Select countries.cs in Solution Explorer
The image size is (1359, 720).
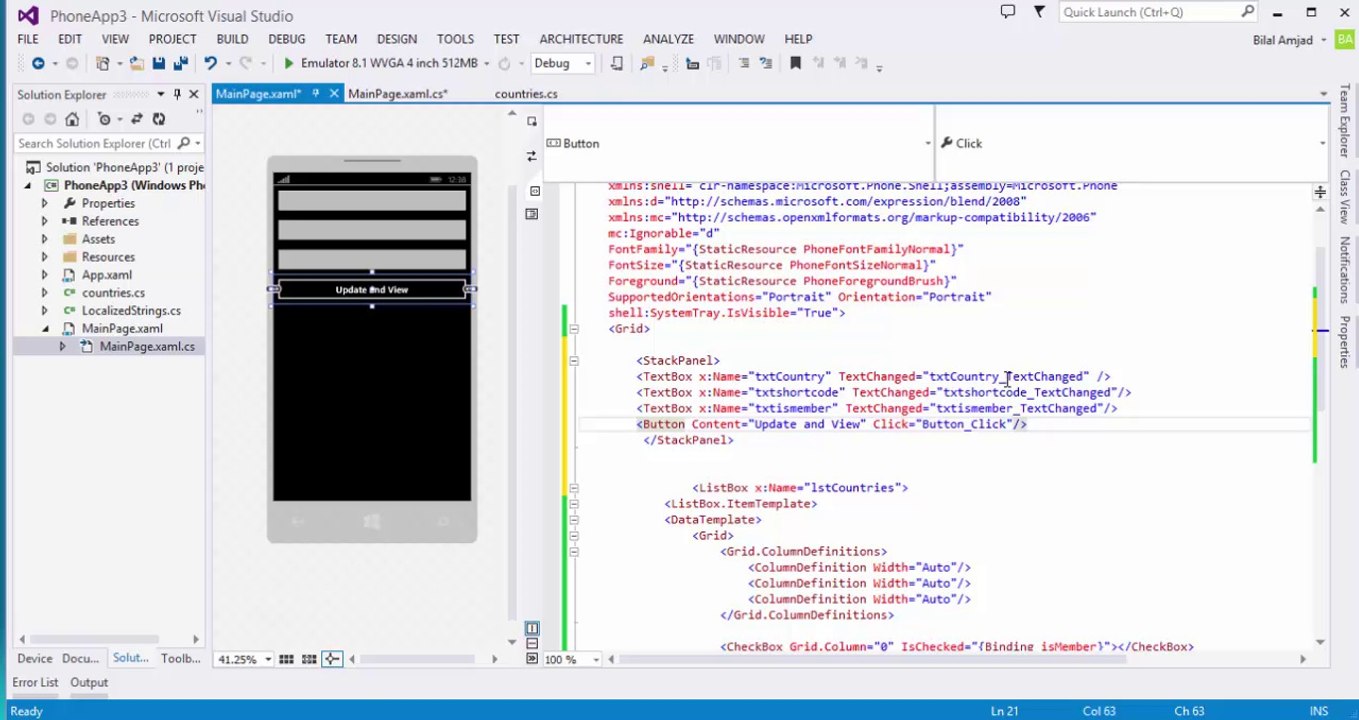pyautogui.click(x=113, y=293)
